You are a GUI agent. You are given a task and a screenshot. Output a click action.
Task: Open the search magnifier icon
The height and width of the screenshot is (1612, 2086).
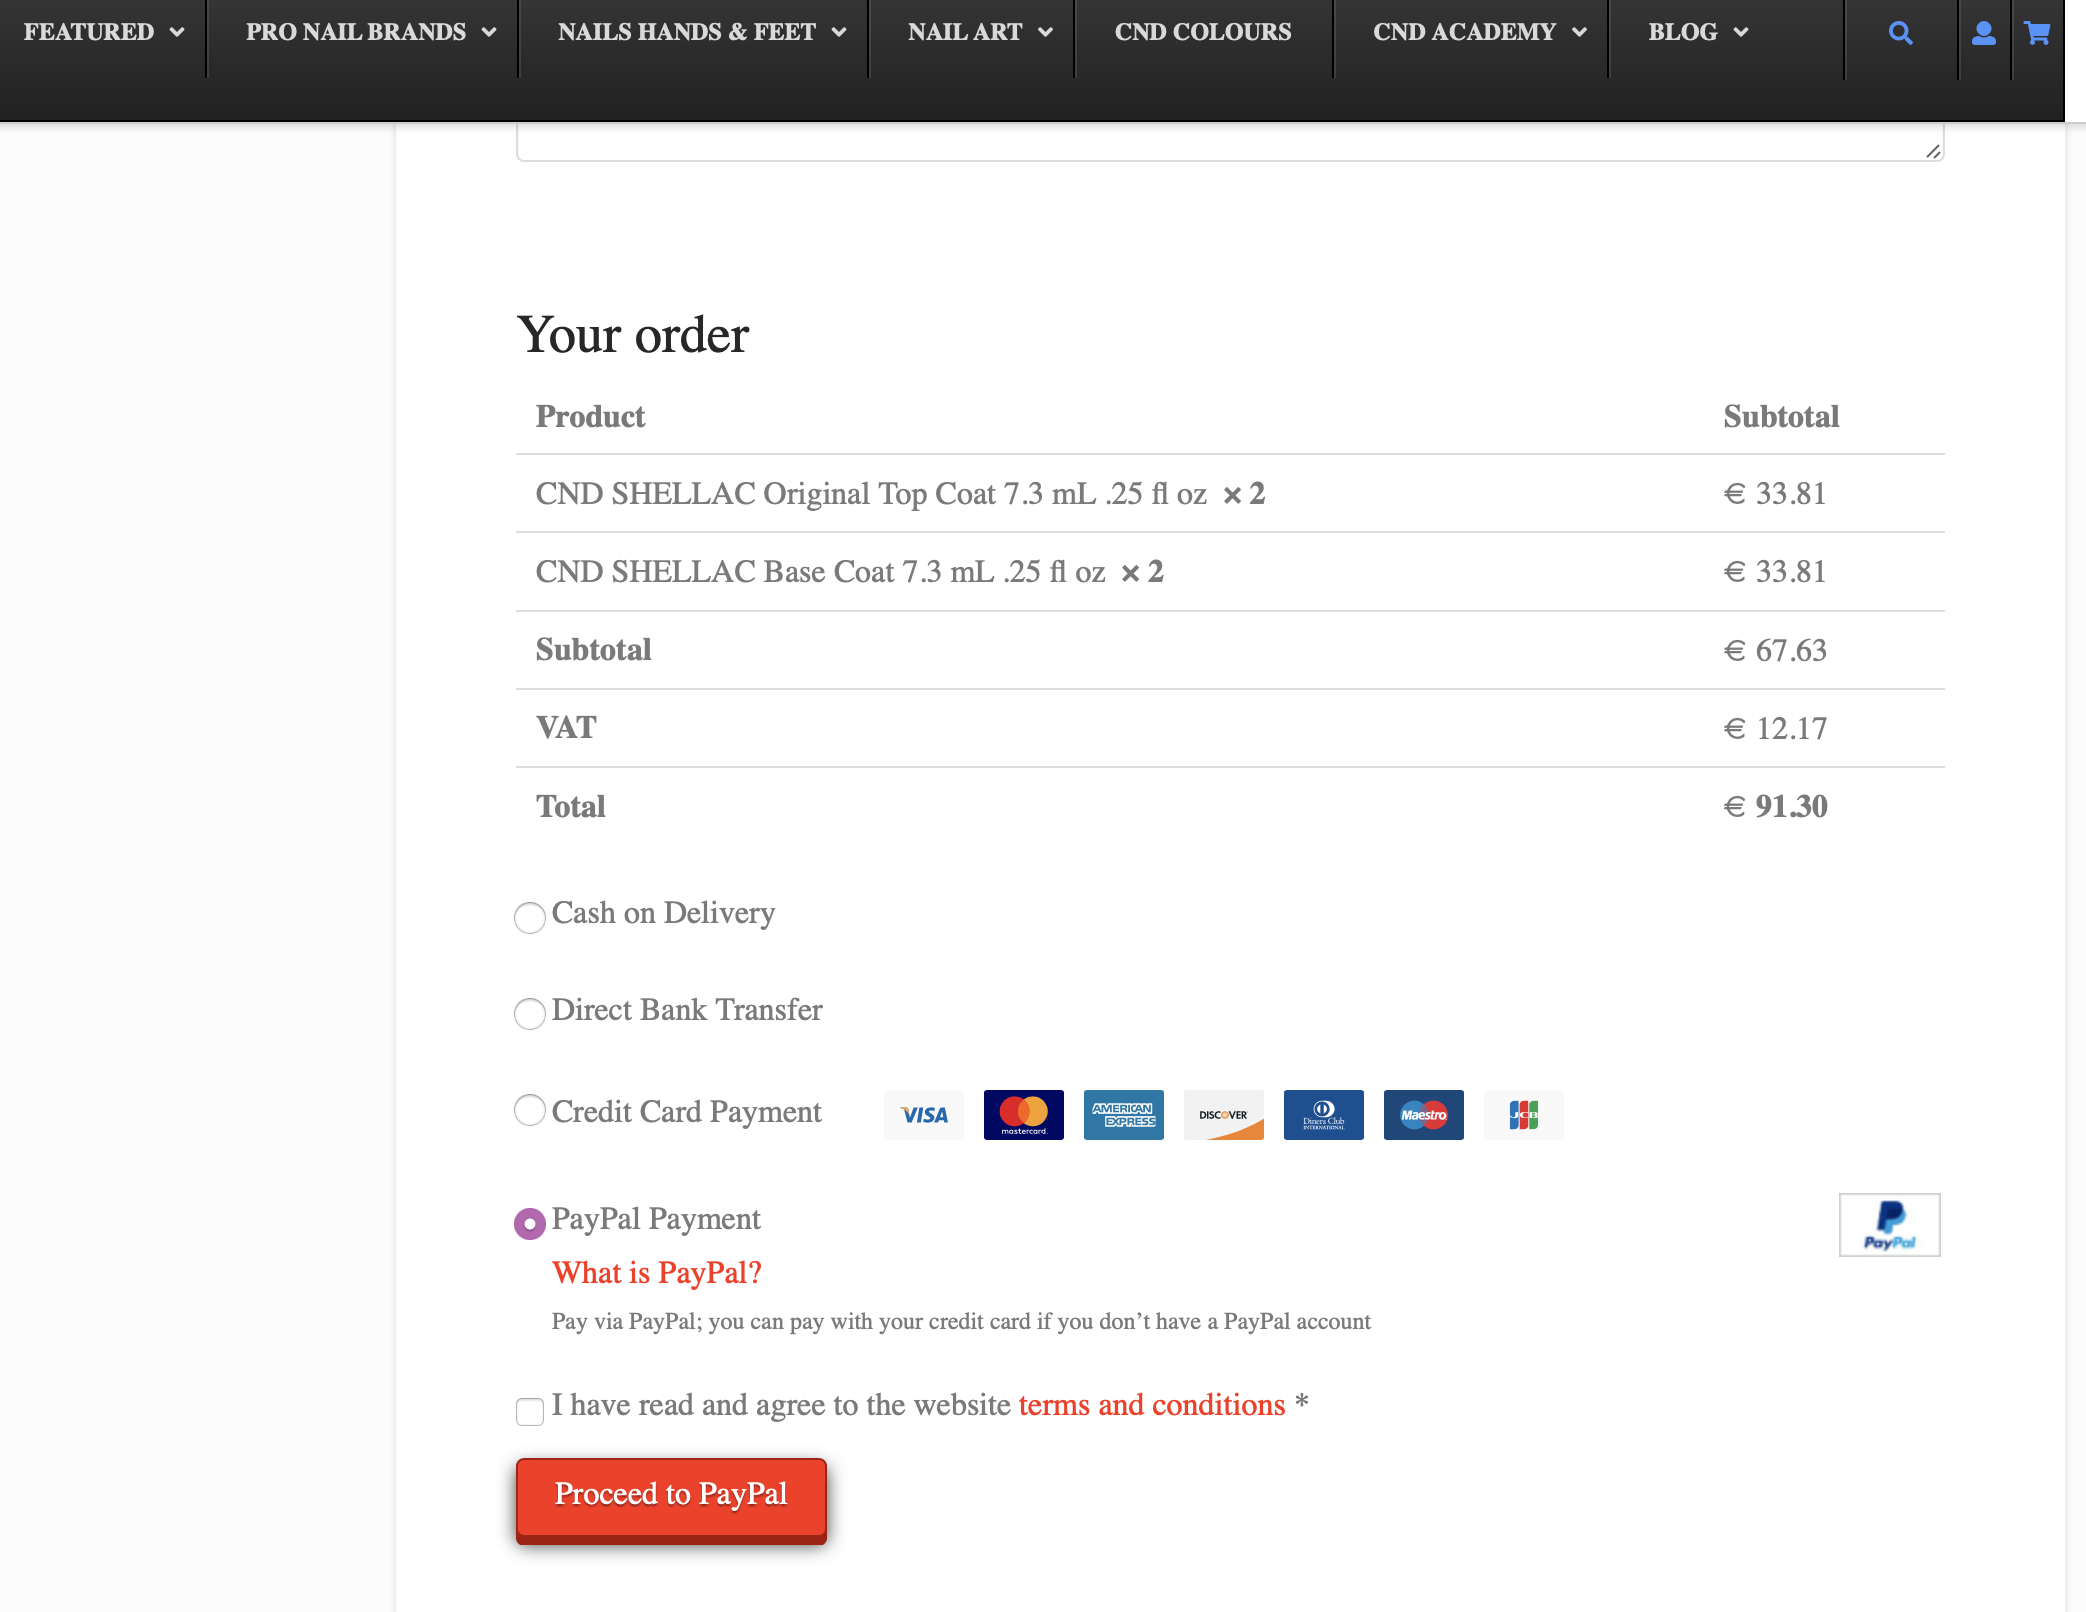[x=1900, y=33]
